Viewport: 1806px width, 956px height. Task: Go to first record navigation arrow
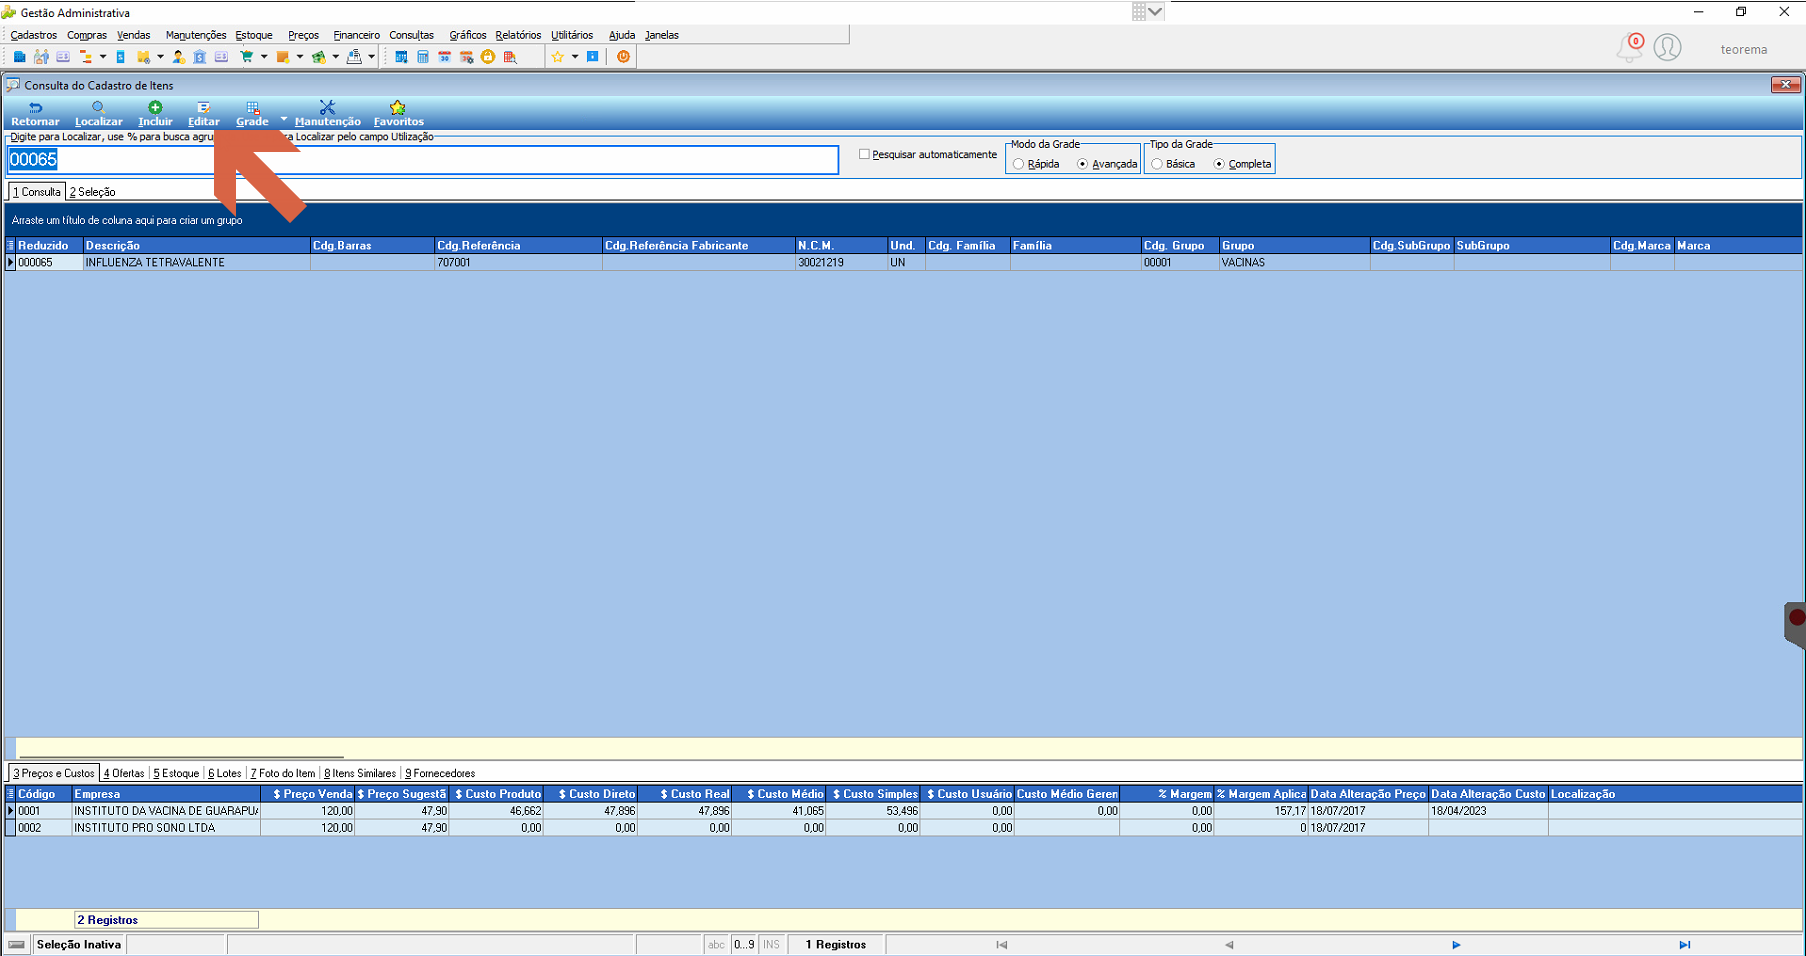click(x=1001, y=945)
